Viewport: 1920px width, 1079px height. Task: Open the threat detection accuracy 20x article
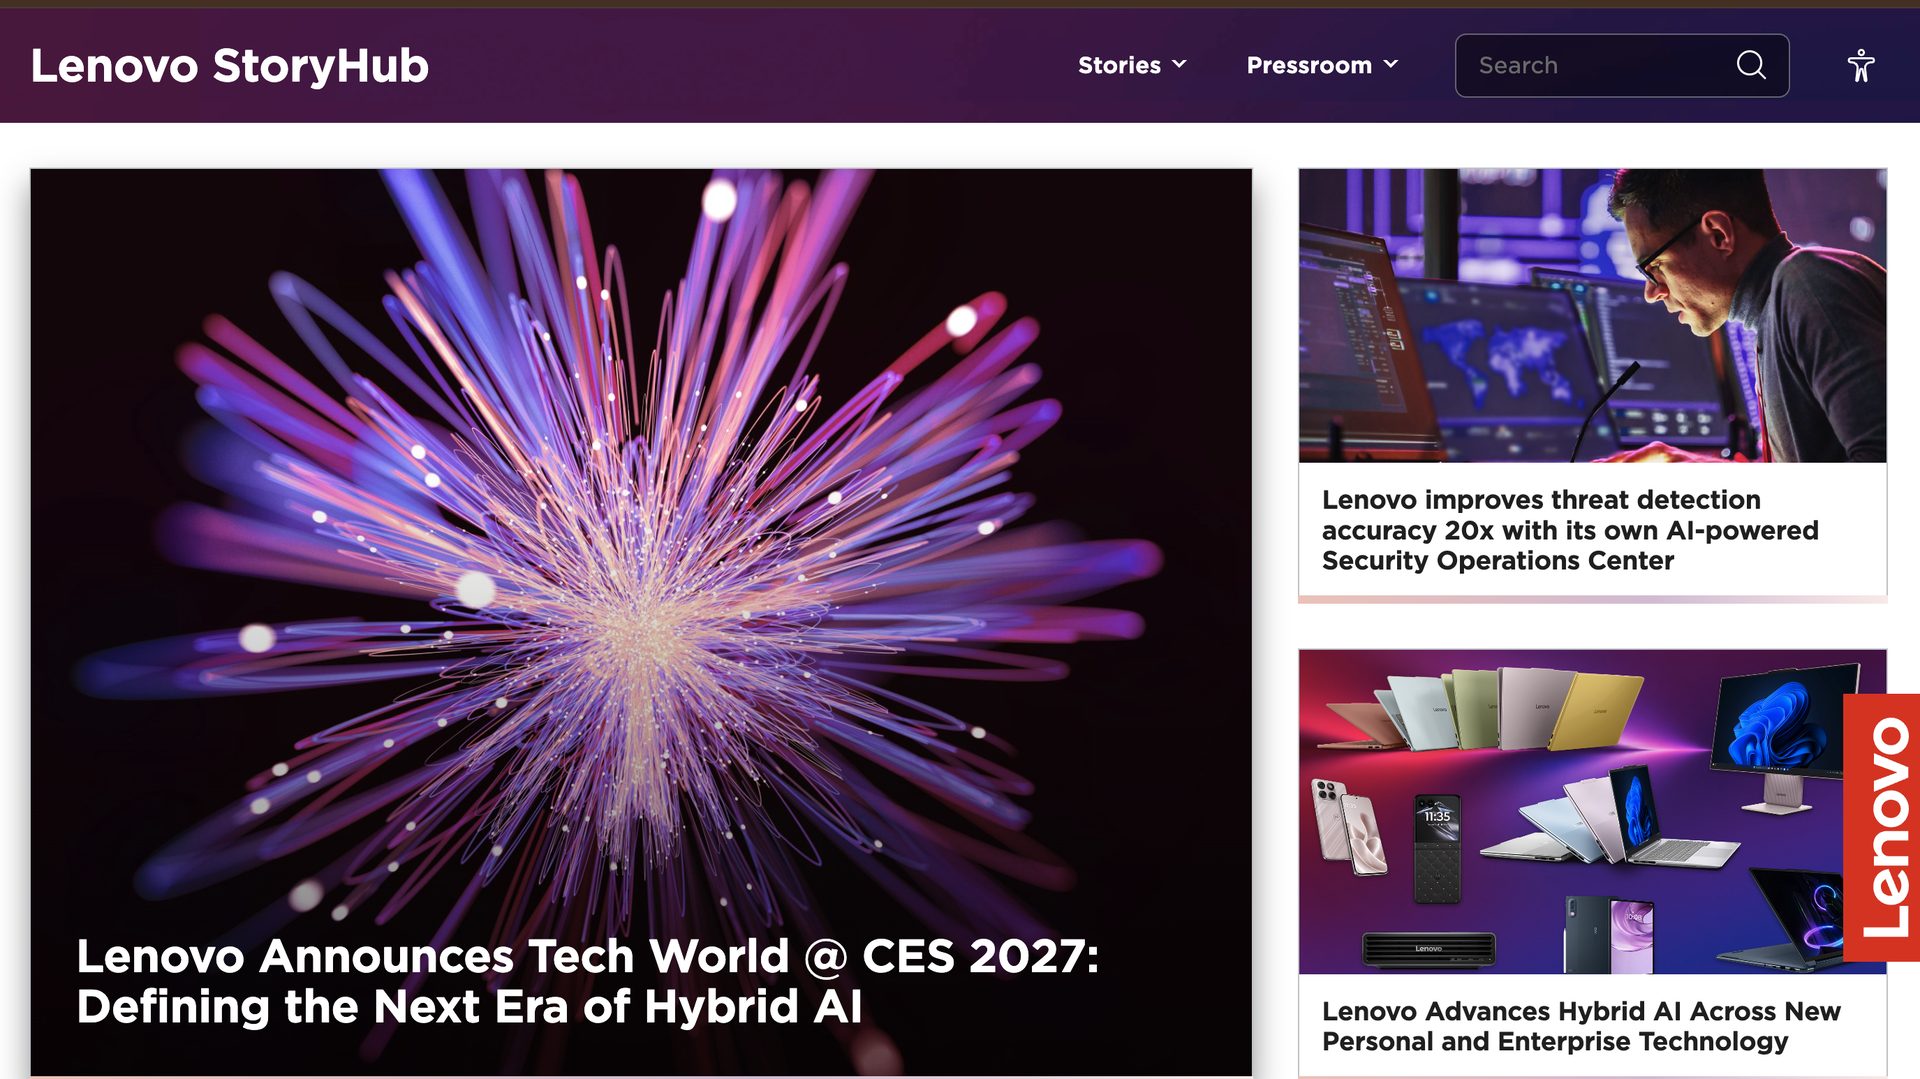pyautogui.click(x=1570, y=530)
